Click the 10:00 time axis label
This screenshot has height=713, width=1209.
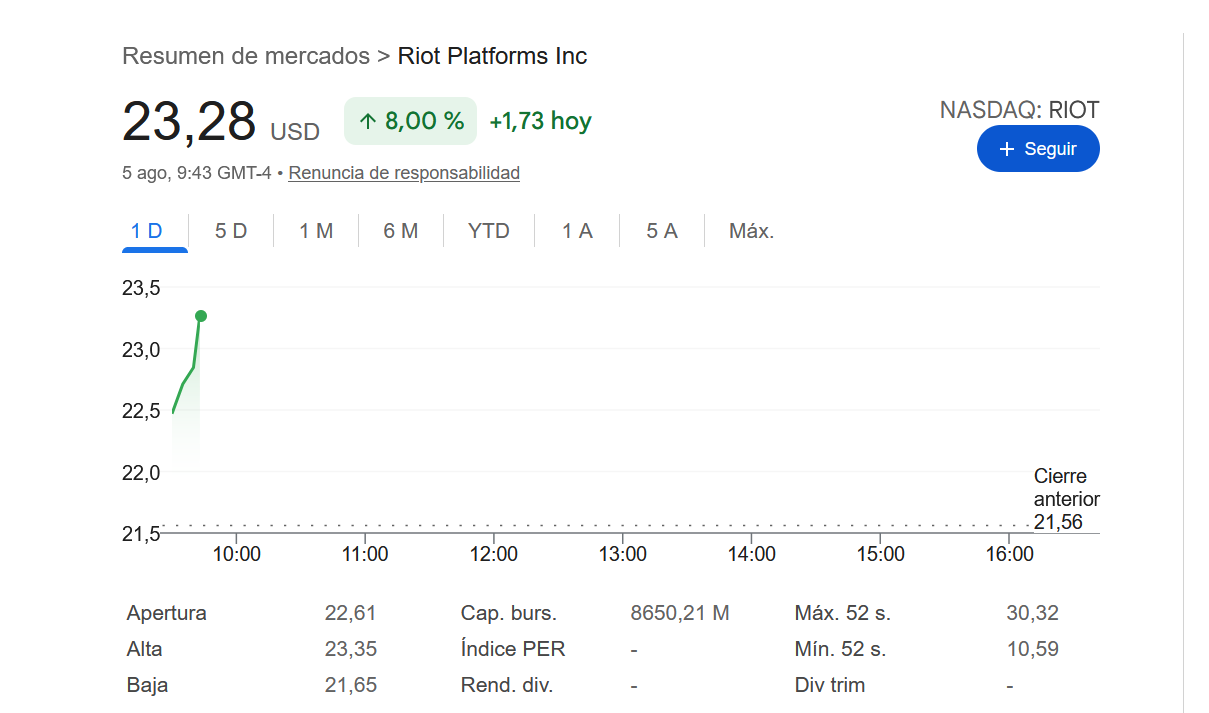coord(237,554)
